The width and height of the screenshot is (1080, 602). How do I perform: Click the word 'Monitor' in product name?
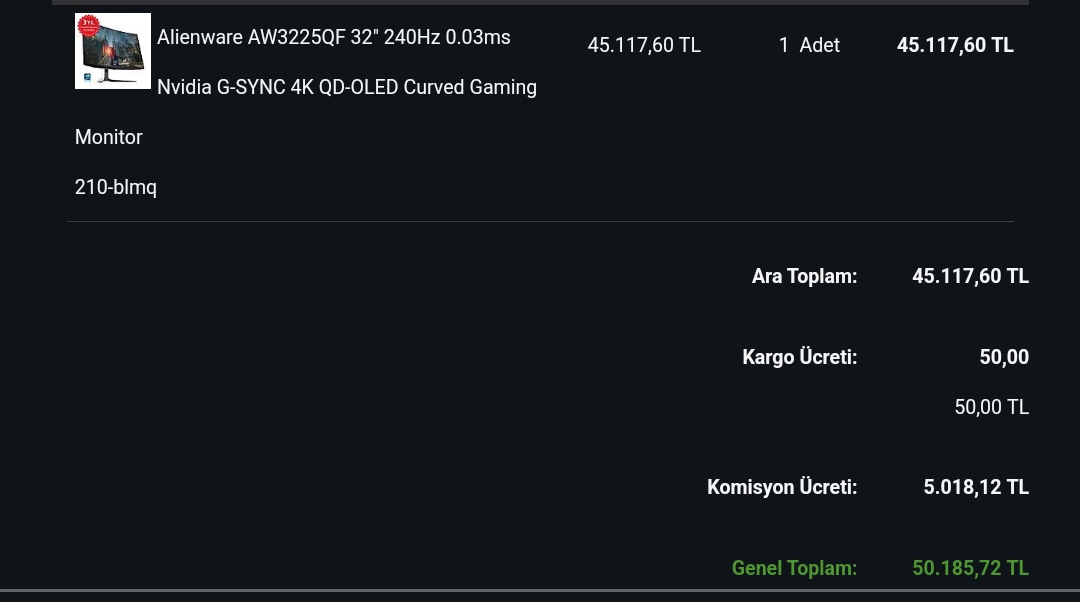pyautogui.click(x=108, y=137)
